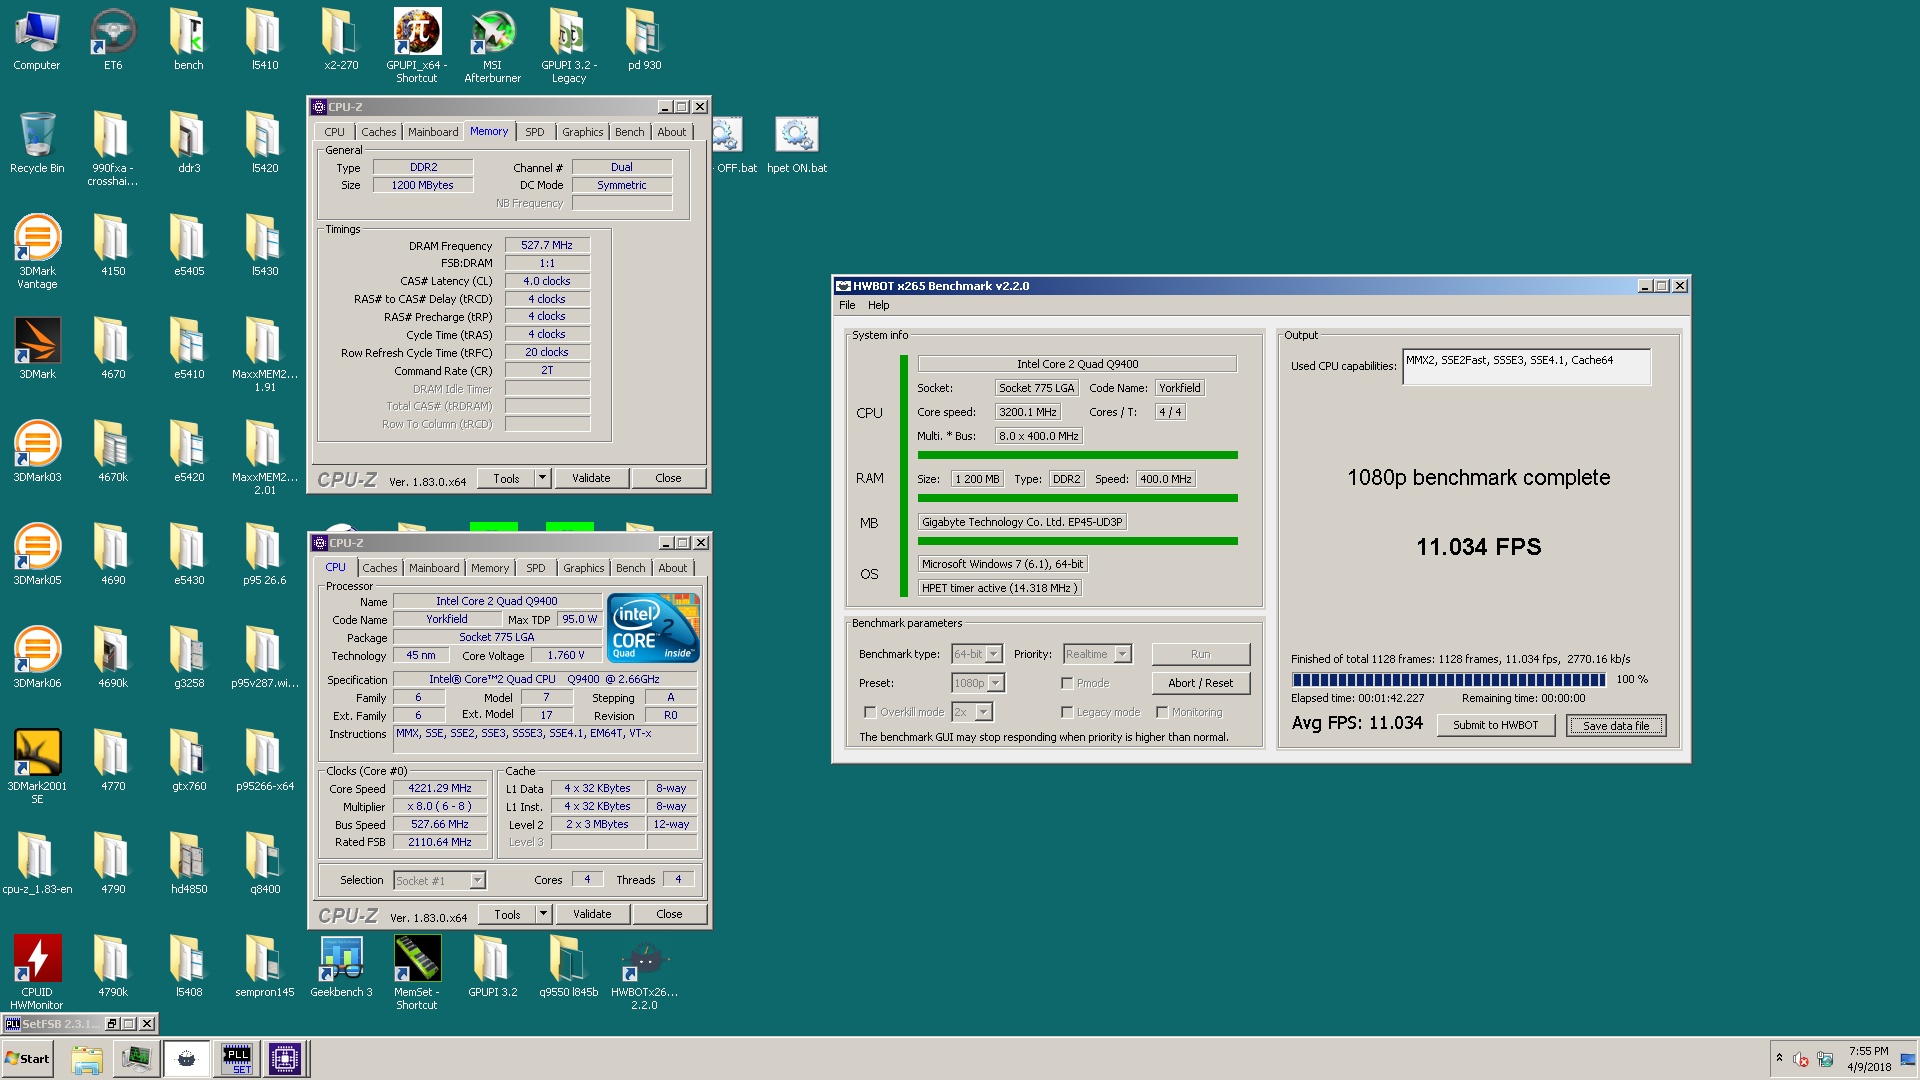Open About tab in lower CPU-Z
The width and height of the screenshot is (1920, 1080).
click(x=673, y=568)
